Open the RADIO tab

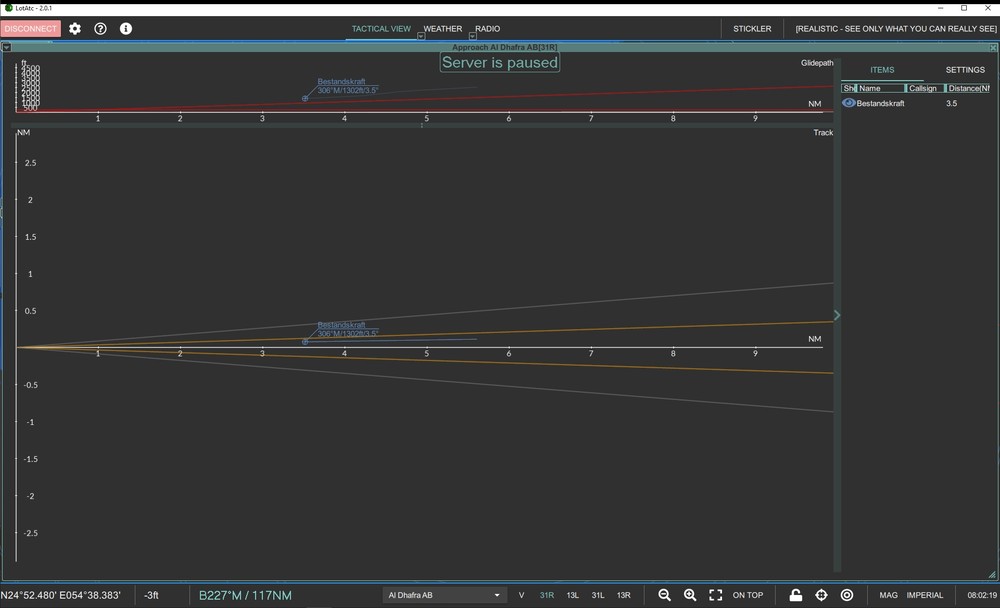[x=487, y=29]
